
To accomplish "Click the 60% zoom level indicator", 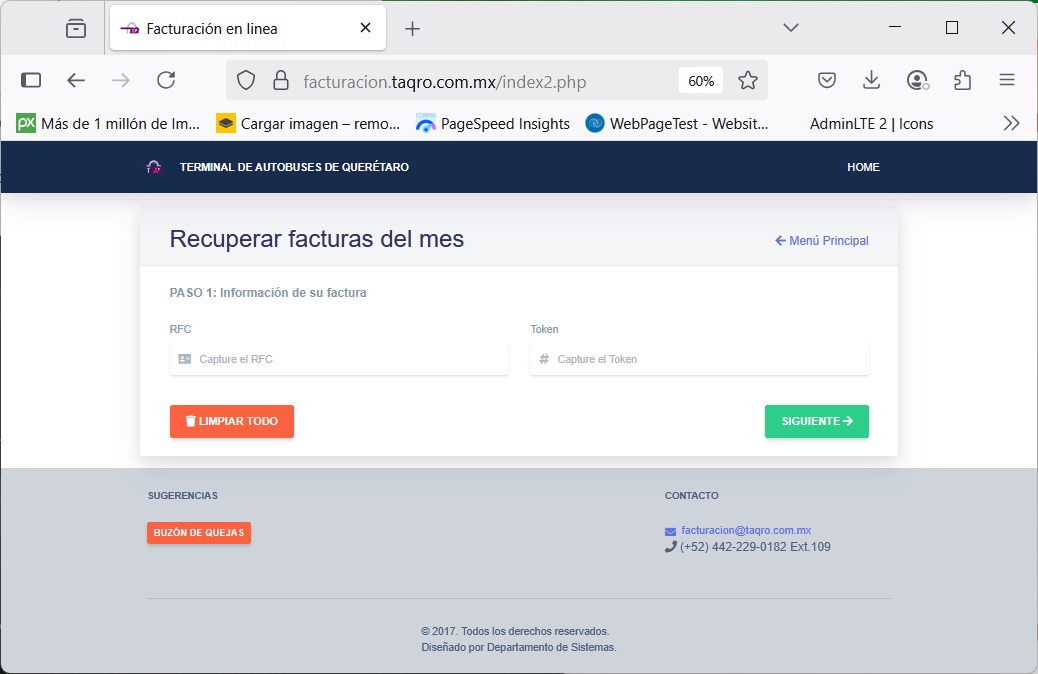I will click(701, 81).
